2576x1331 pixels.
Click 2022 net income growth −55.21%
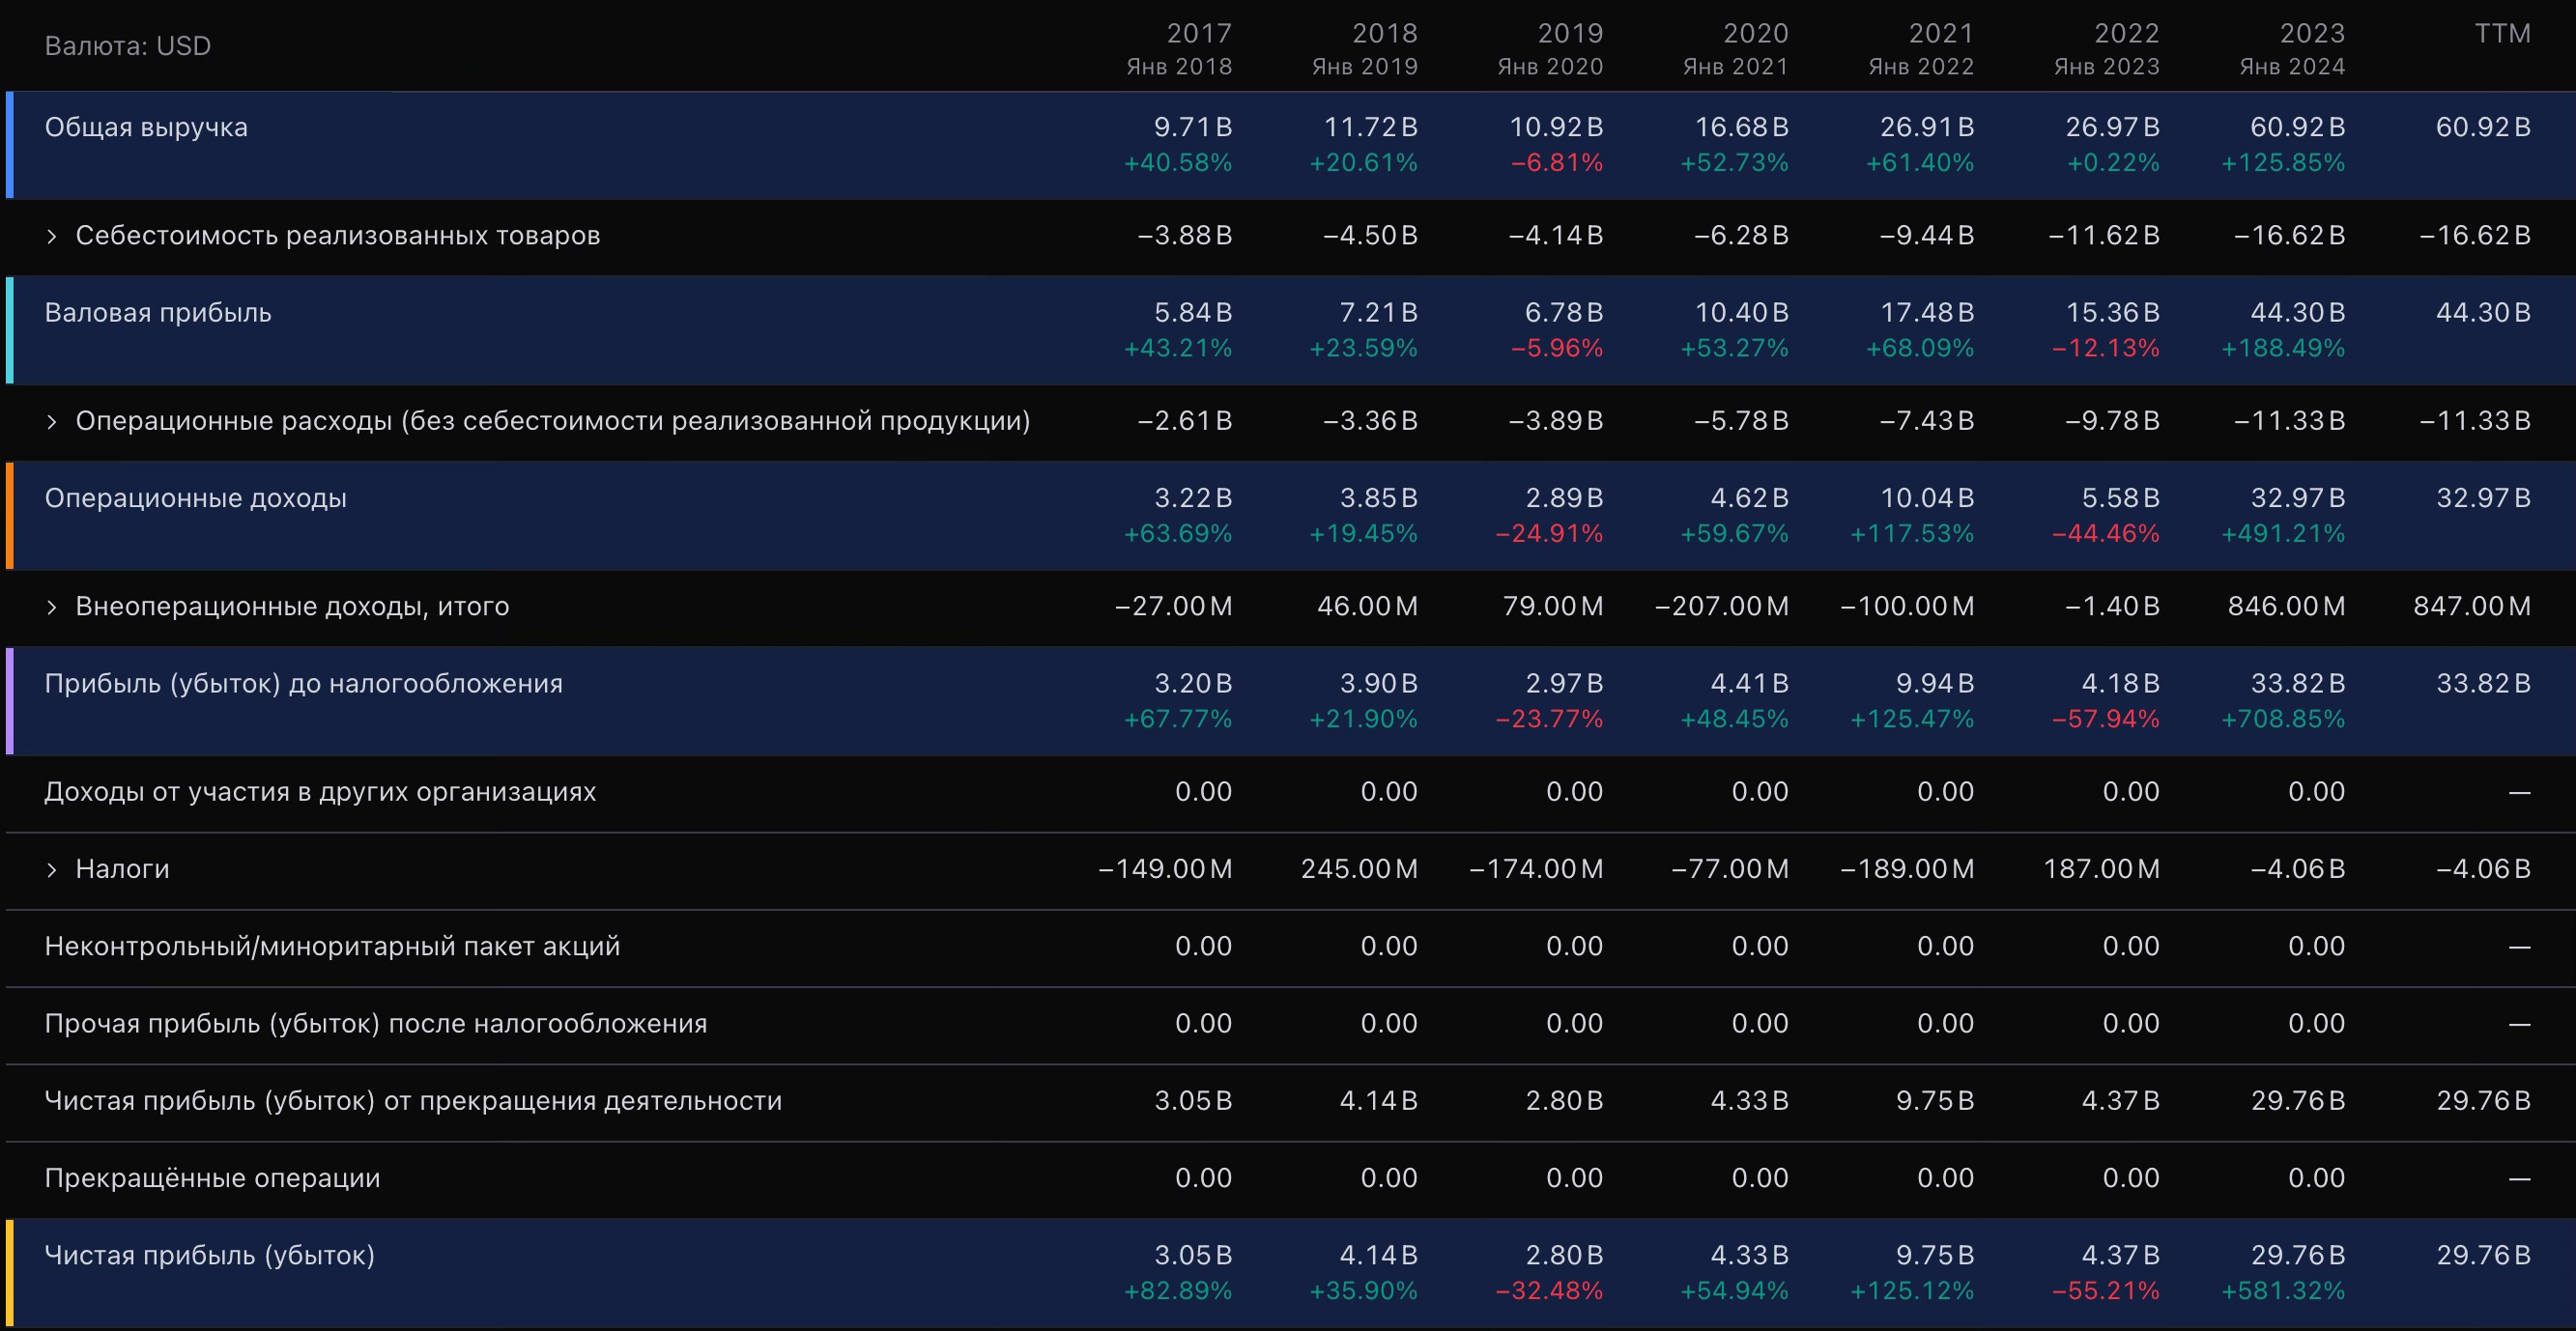(2105, 1291)
